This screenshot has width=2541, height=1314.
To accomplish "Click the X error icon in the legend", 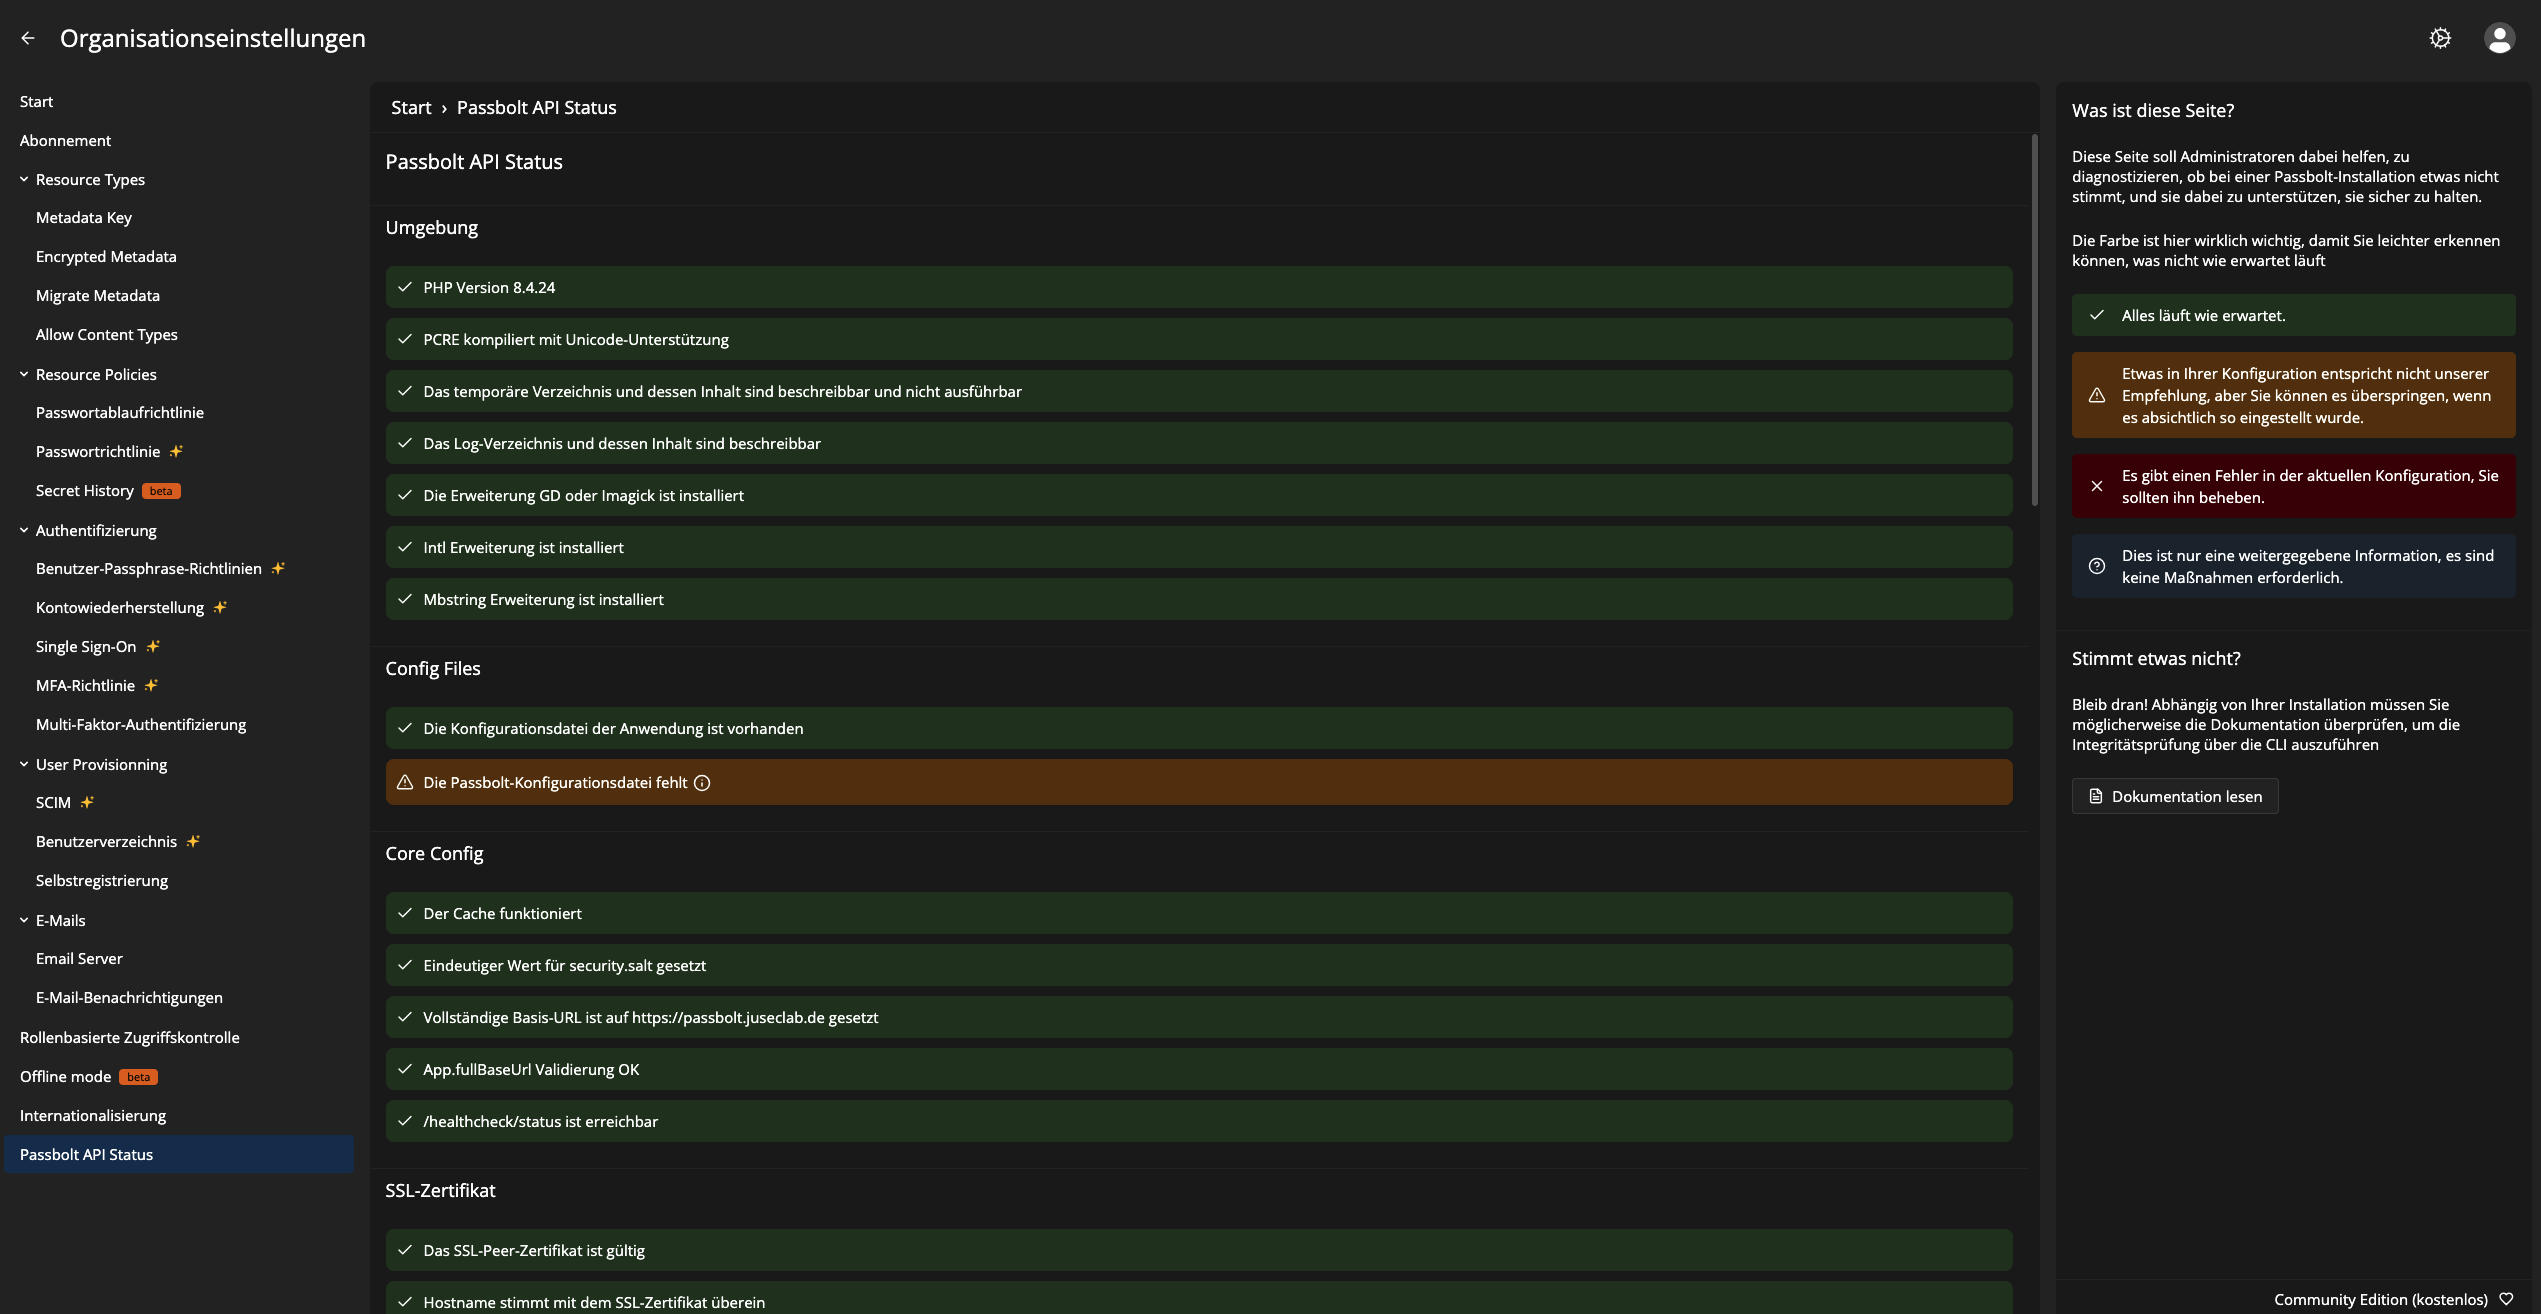I will point(2097,486).
